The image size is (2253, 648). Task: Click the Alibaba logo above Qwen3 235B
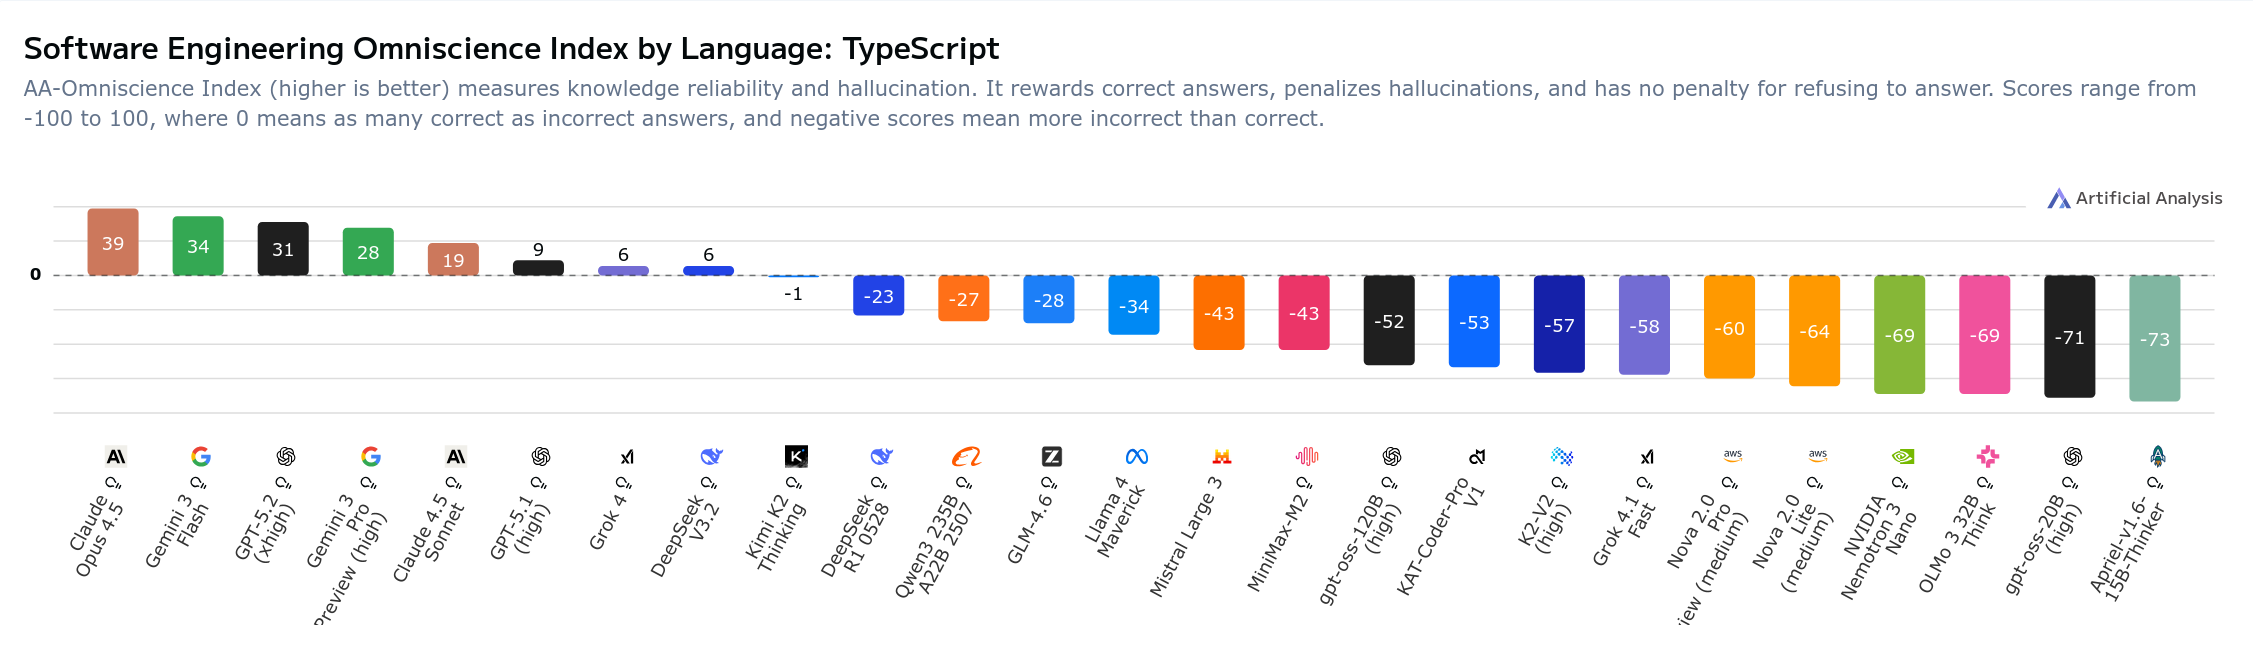click(966, 457)
